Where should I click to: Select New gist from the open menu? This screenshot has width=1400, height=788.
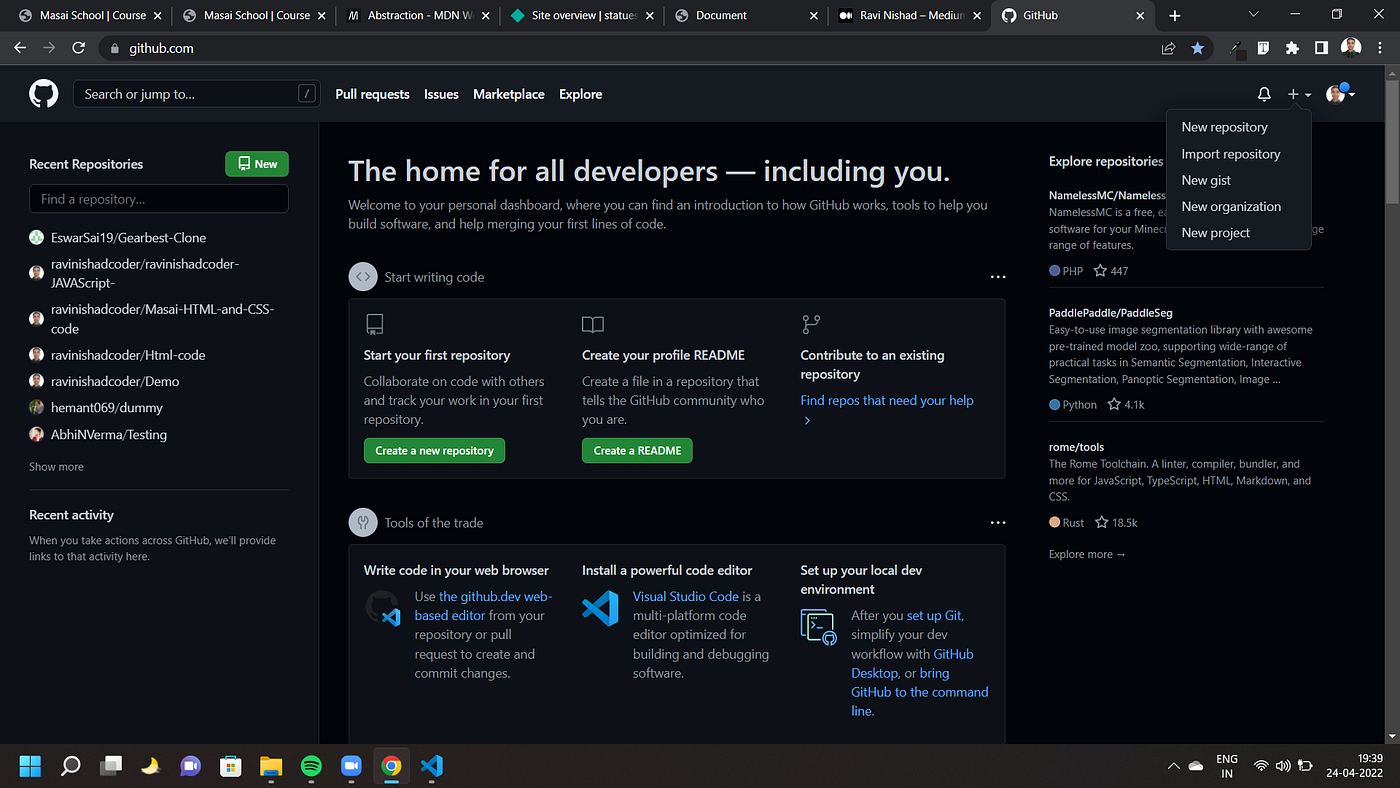point(1206,179)
